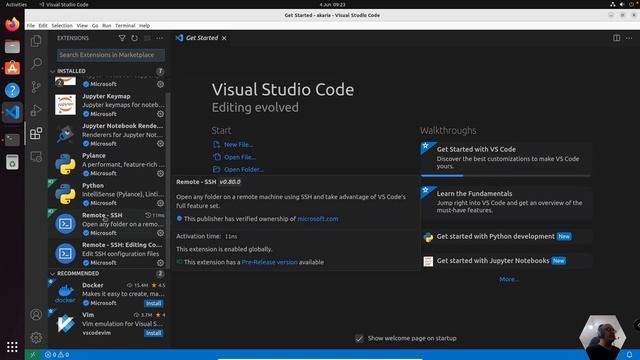640x360 pixels.
Task: Open the Explorer view in activity bar
Action: 36,41
